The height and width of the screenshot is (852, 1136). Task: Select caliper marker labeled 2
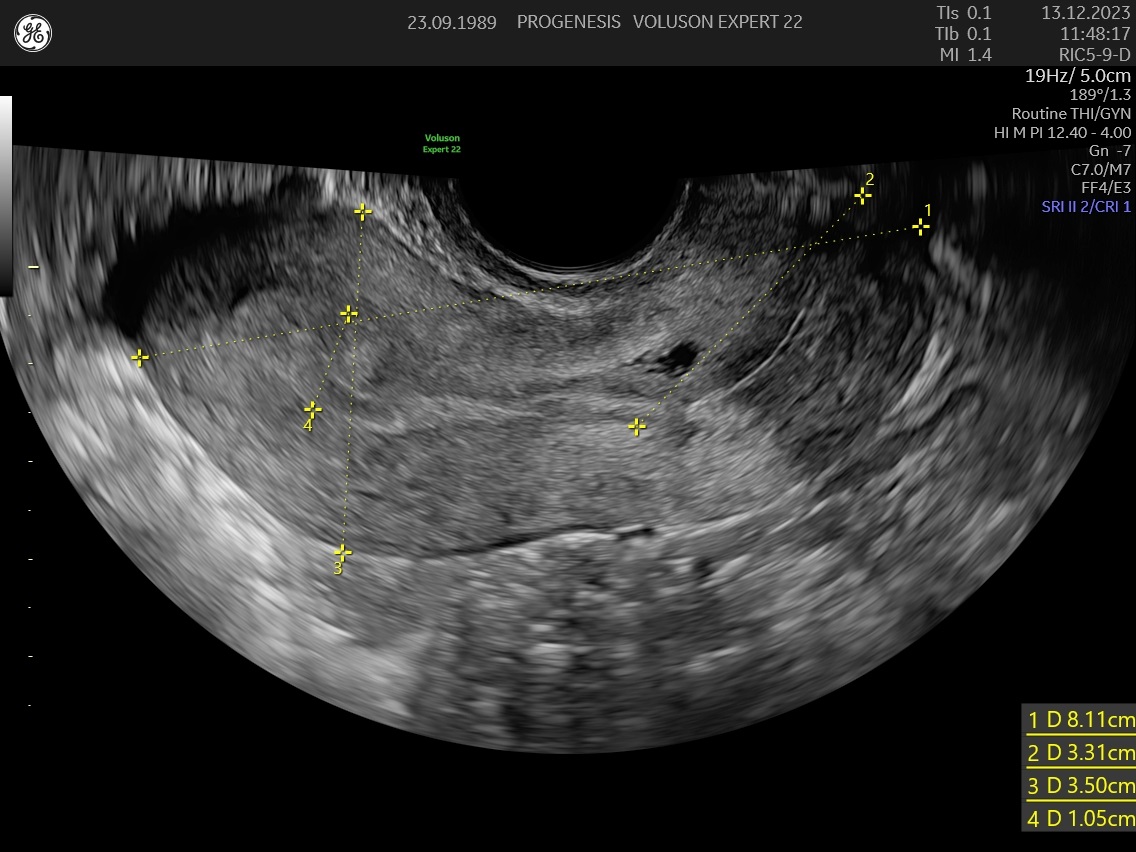coord(862,195)
